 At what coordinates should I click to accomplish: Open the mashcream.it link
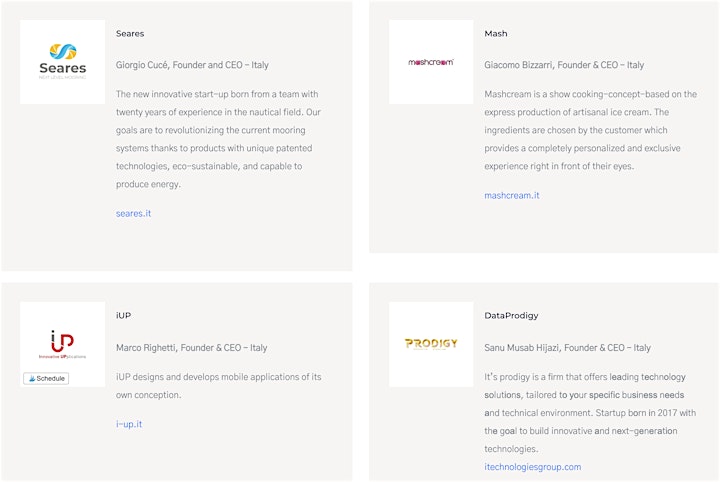coord(512,196)
